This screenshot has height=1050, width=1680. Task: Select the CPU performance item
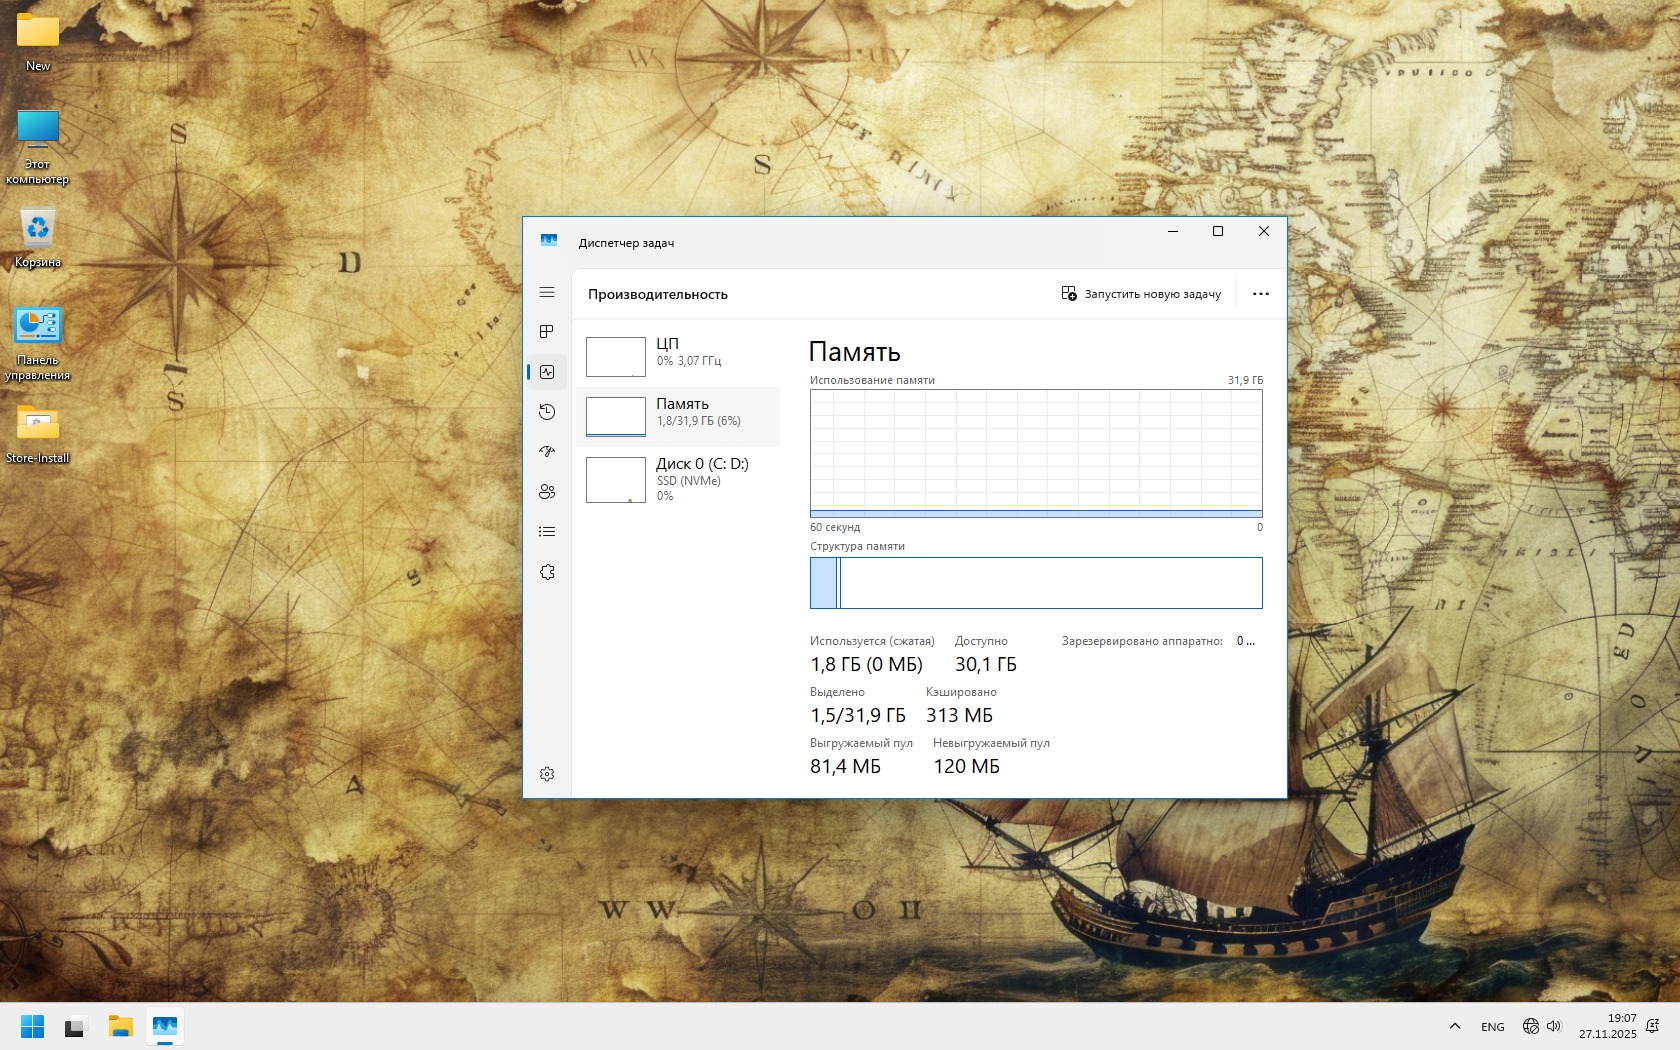(678, 356)
